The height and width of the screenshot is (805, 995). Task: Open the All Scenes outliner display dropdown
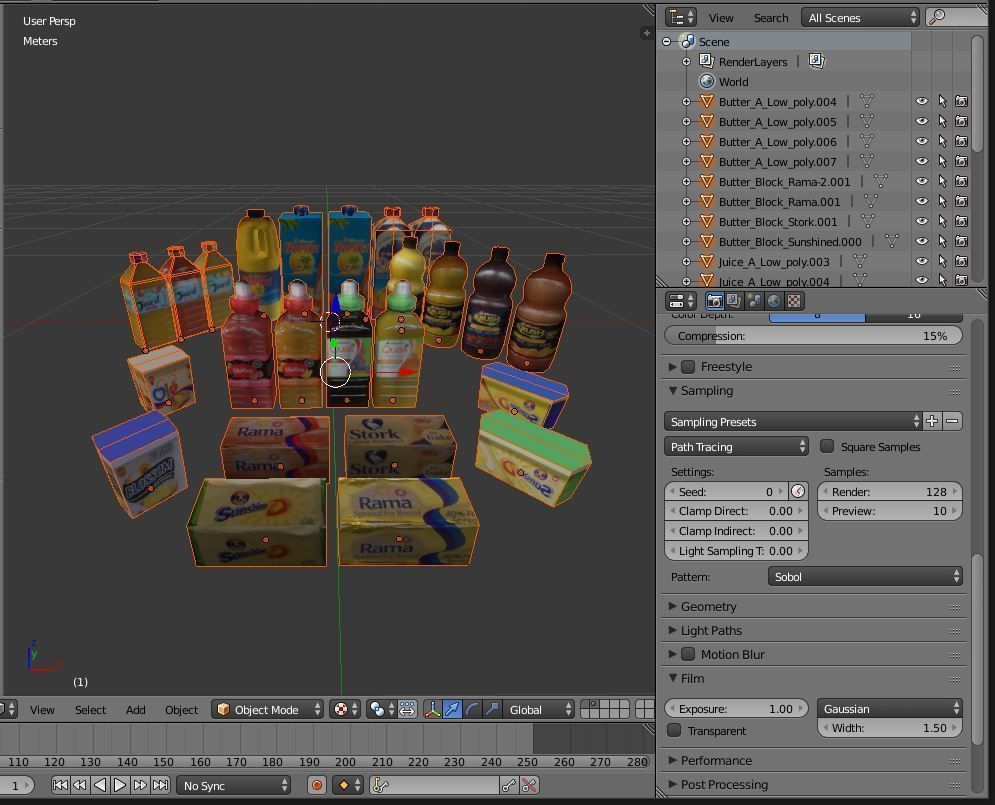[860, 17]
